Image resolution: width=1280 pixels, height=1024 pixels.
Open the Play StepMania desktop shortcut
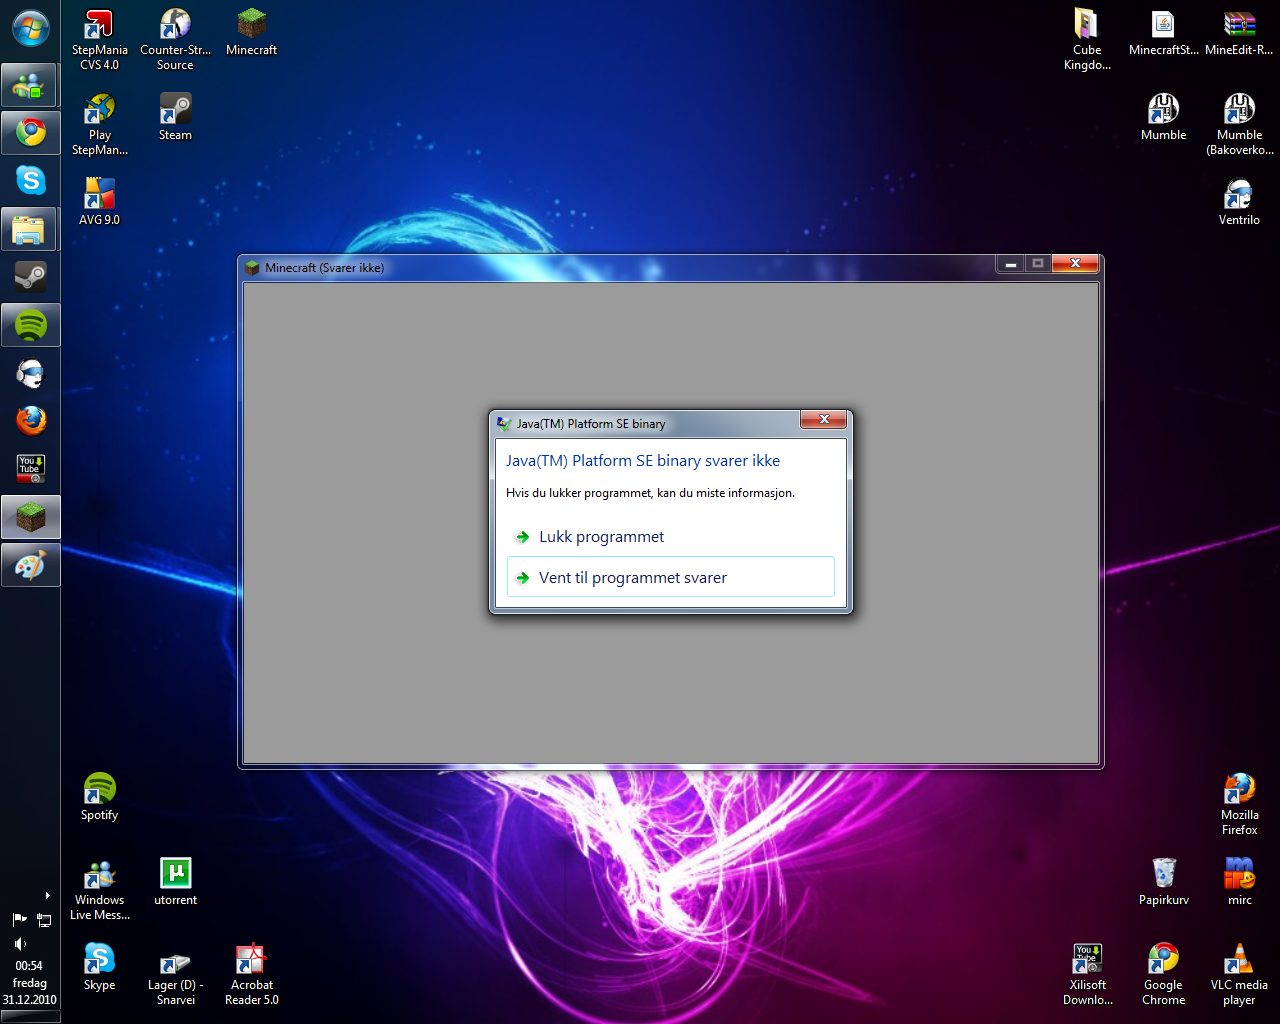coord(99,125)
